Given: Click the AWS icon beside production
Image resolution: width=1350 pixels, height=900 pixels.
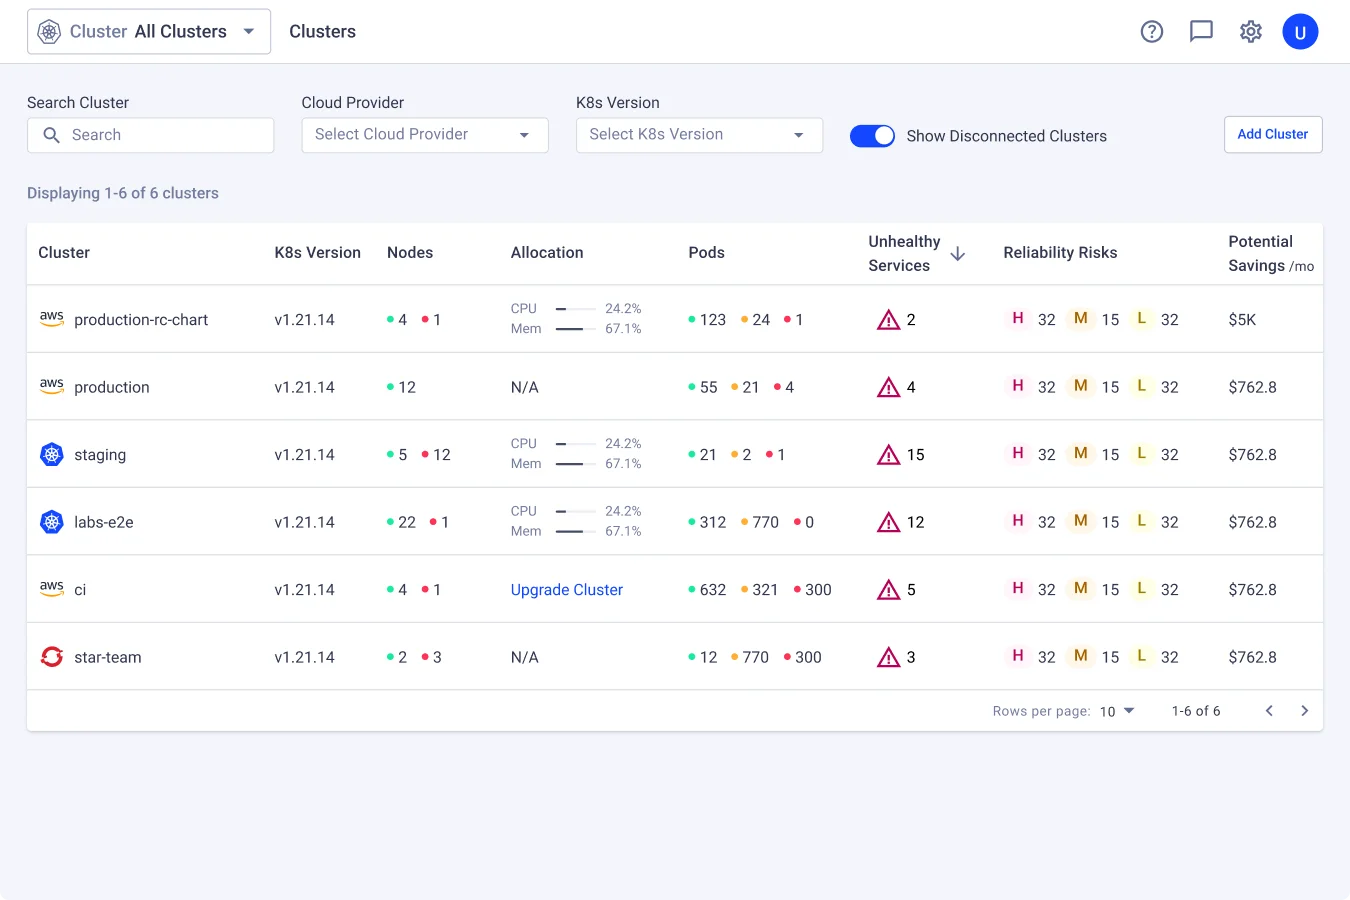Looking at the screenshot, I should tap(52, 386).
